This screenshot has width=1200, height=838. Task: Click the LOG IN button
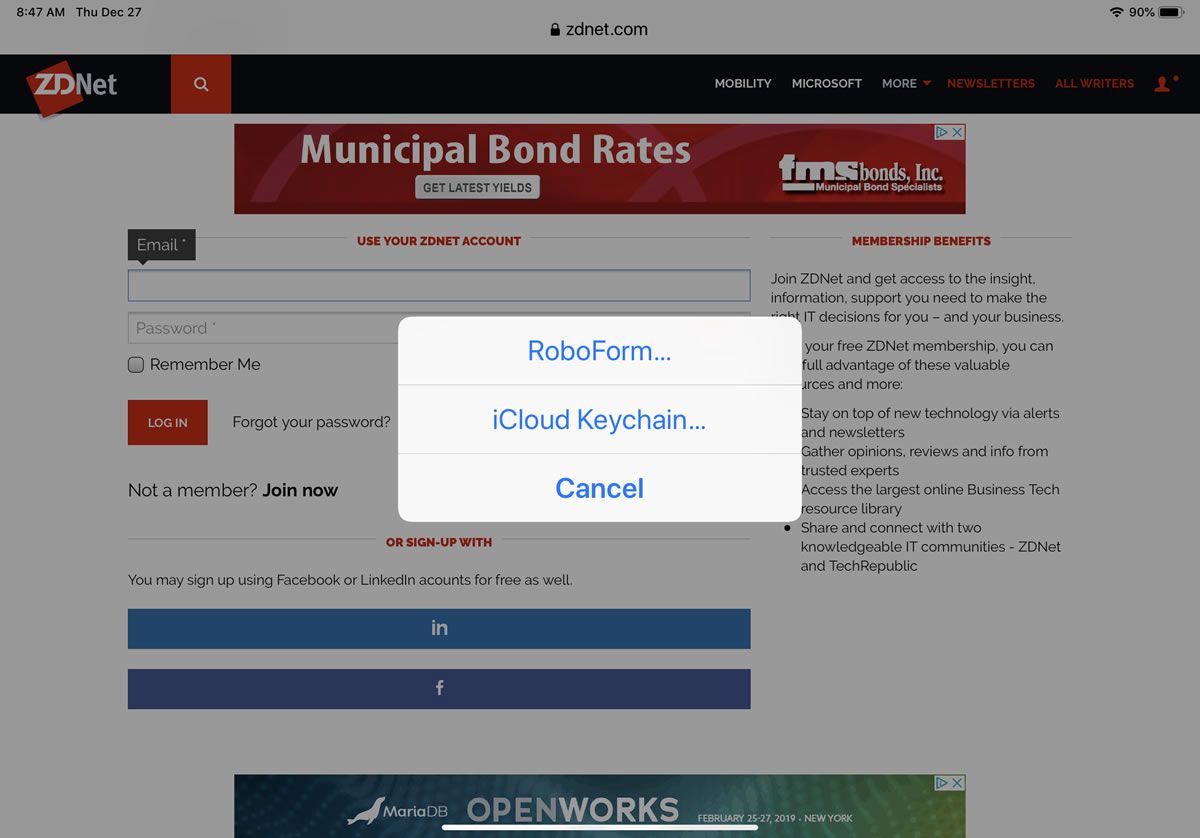168,422
